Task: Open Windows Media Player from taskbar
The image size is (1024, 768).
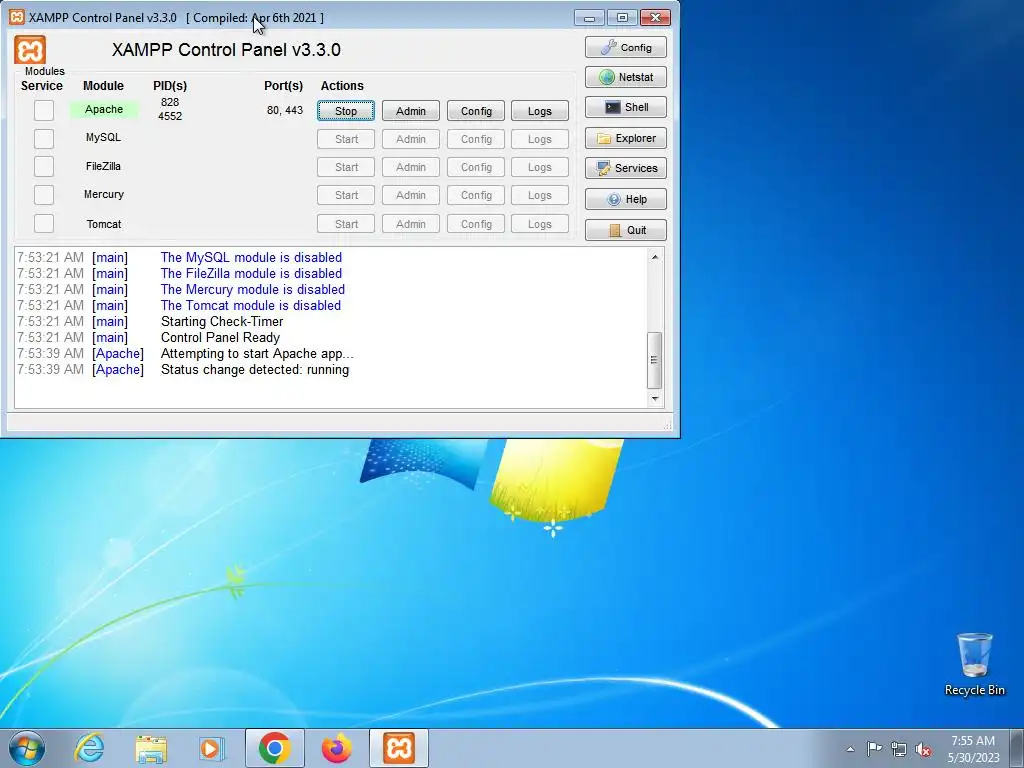Action: [x=212, y=748]
